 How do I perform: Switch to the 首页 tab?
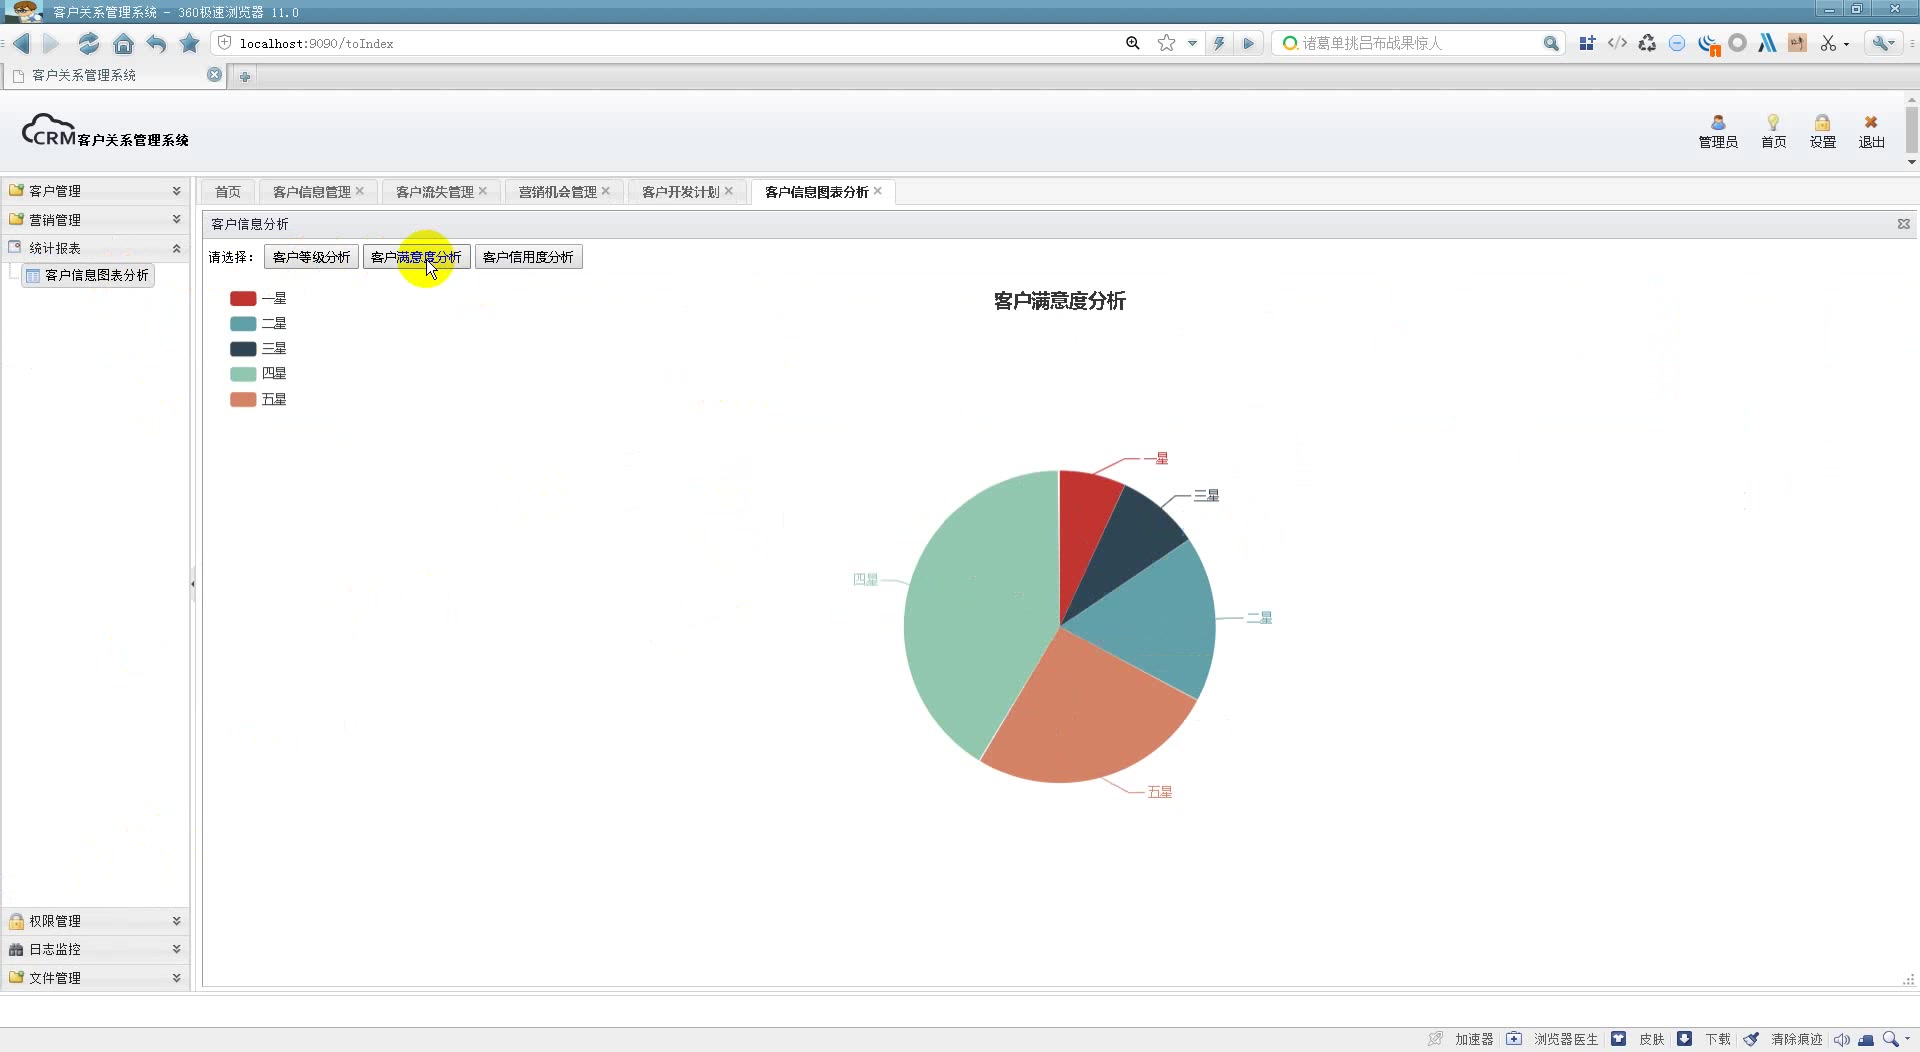(x=228, y=192)
